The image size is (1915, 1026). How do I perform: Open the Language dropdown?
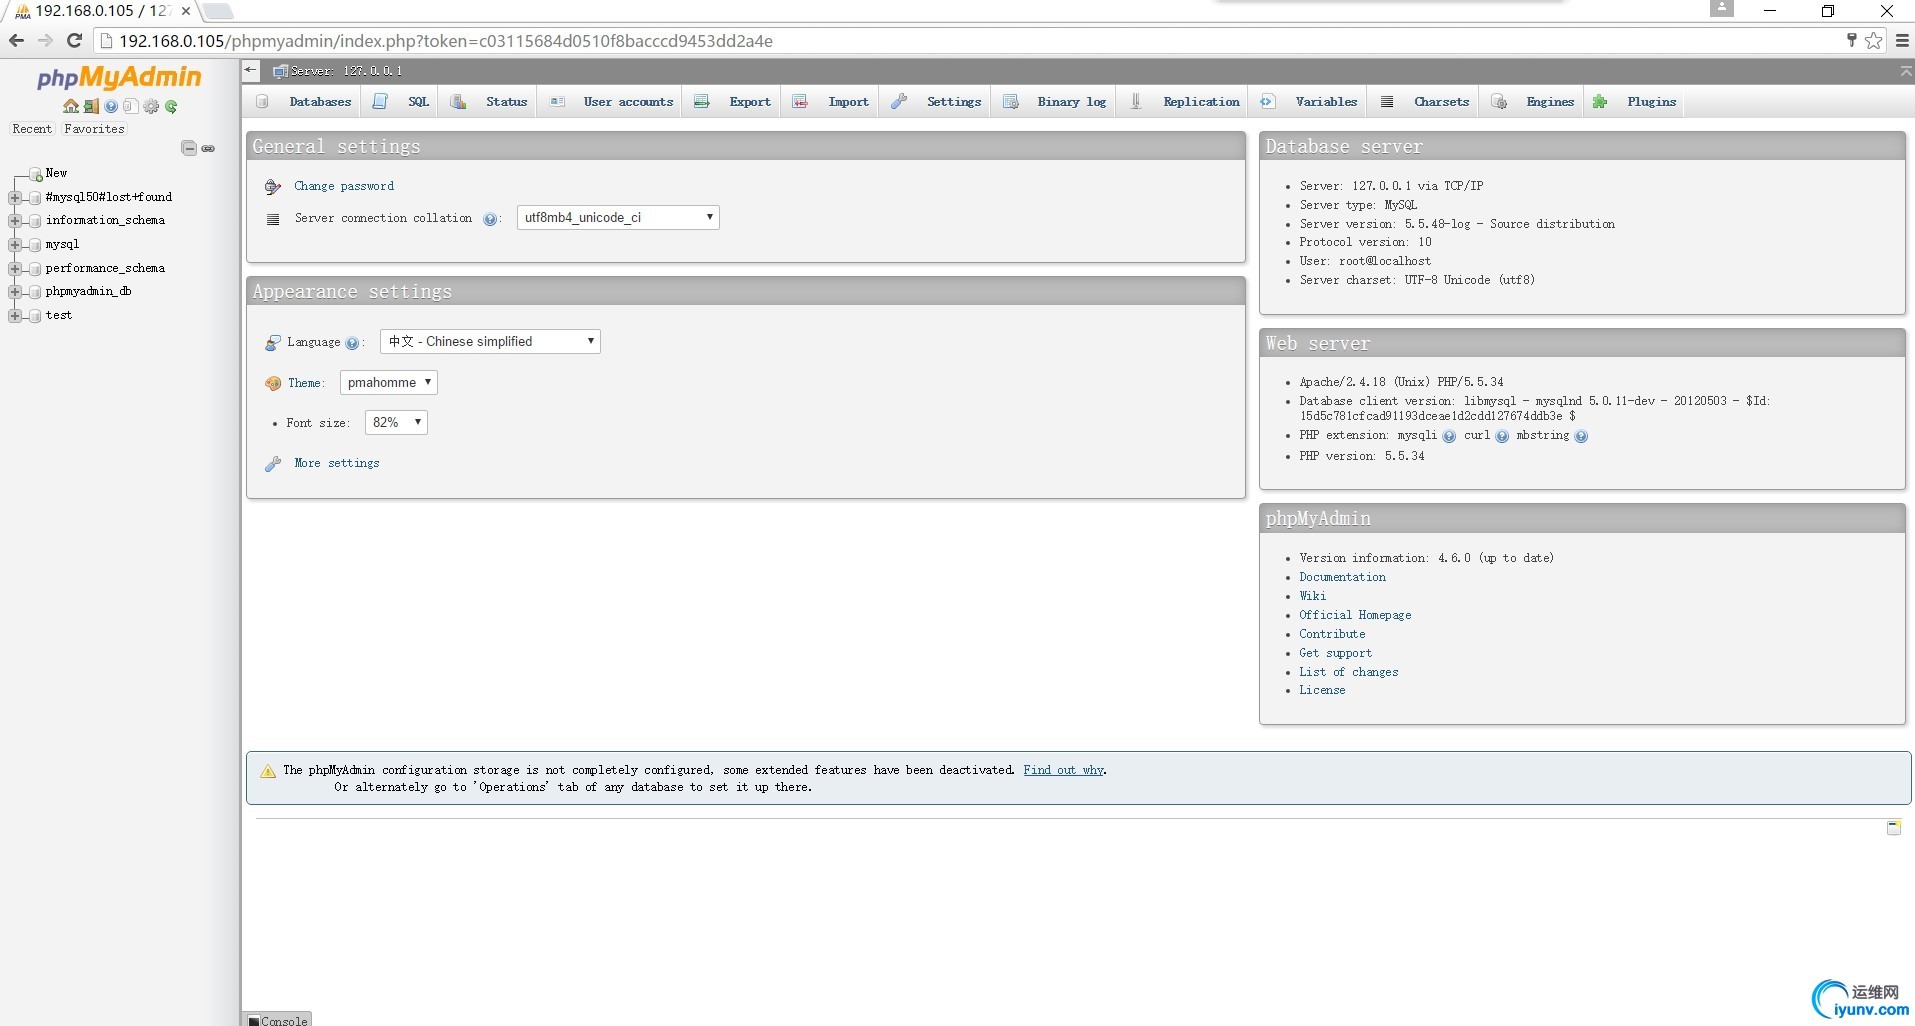(x=490, y=342)
